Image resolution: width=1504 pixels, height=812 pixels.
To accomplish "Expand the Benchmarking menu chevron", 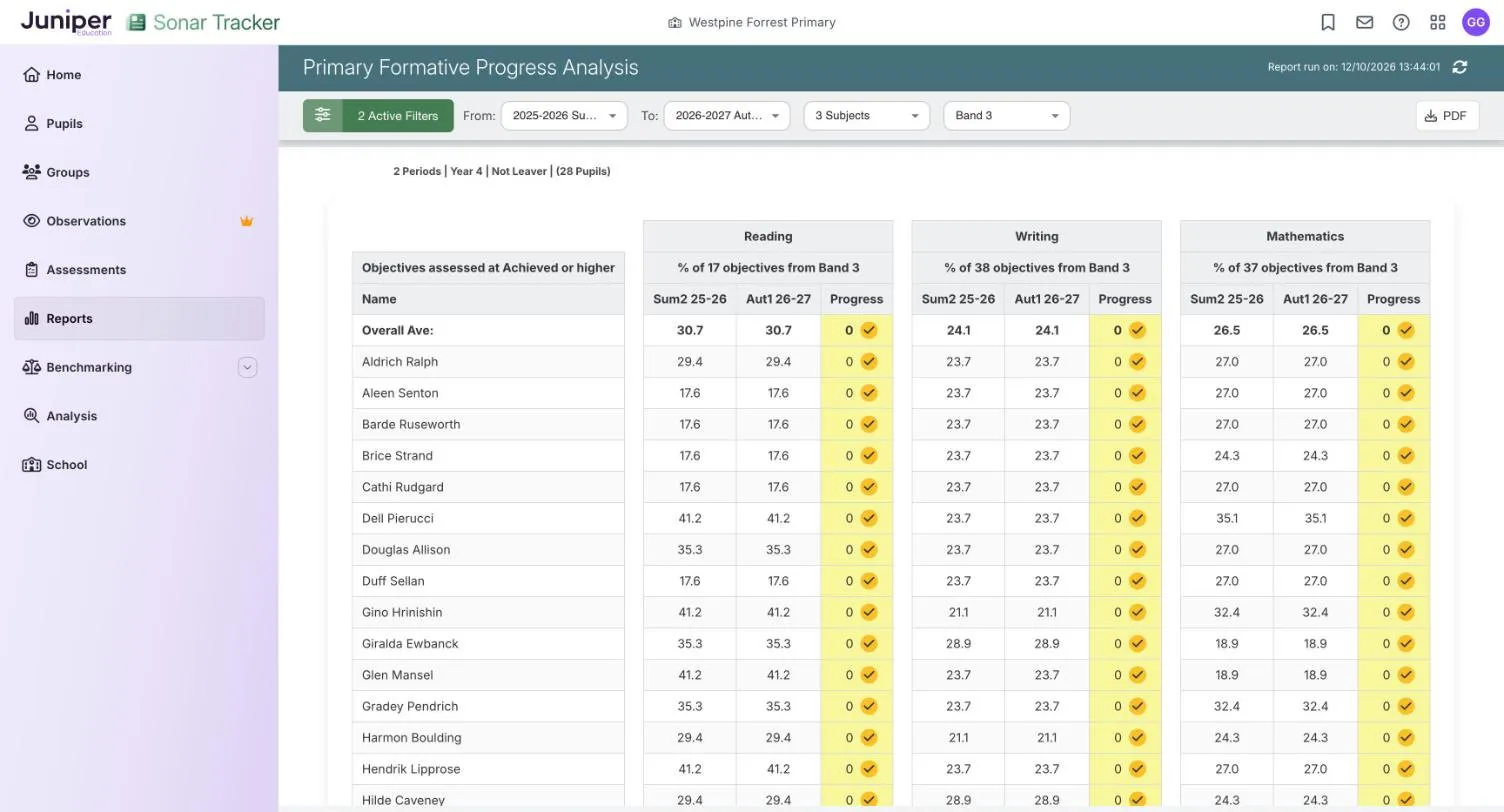I will tap(247, 367).
